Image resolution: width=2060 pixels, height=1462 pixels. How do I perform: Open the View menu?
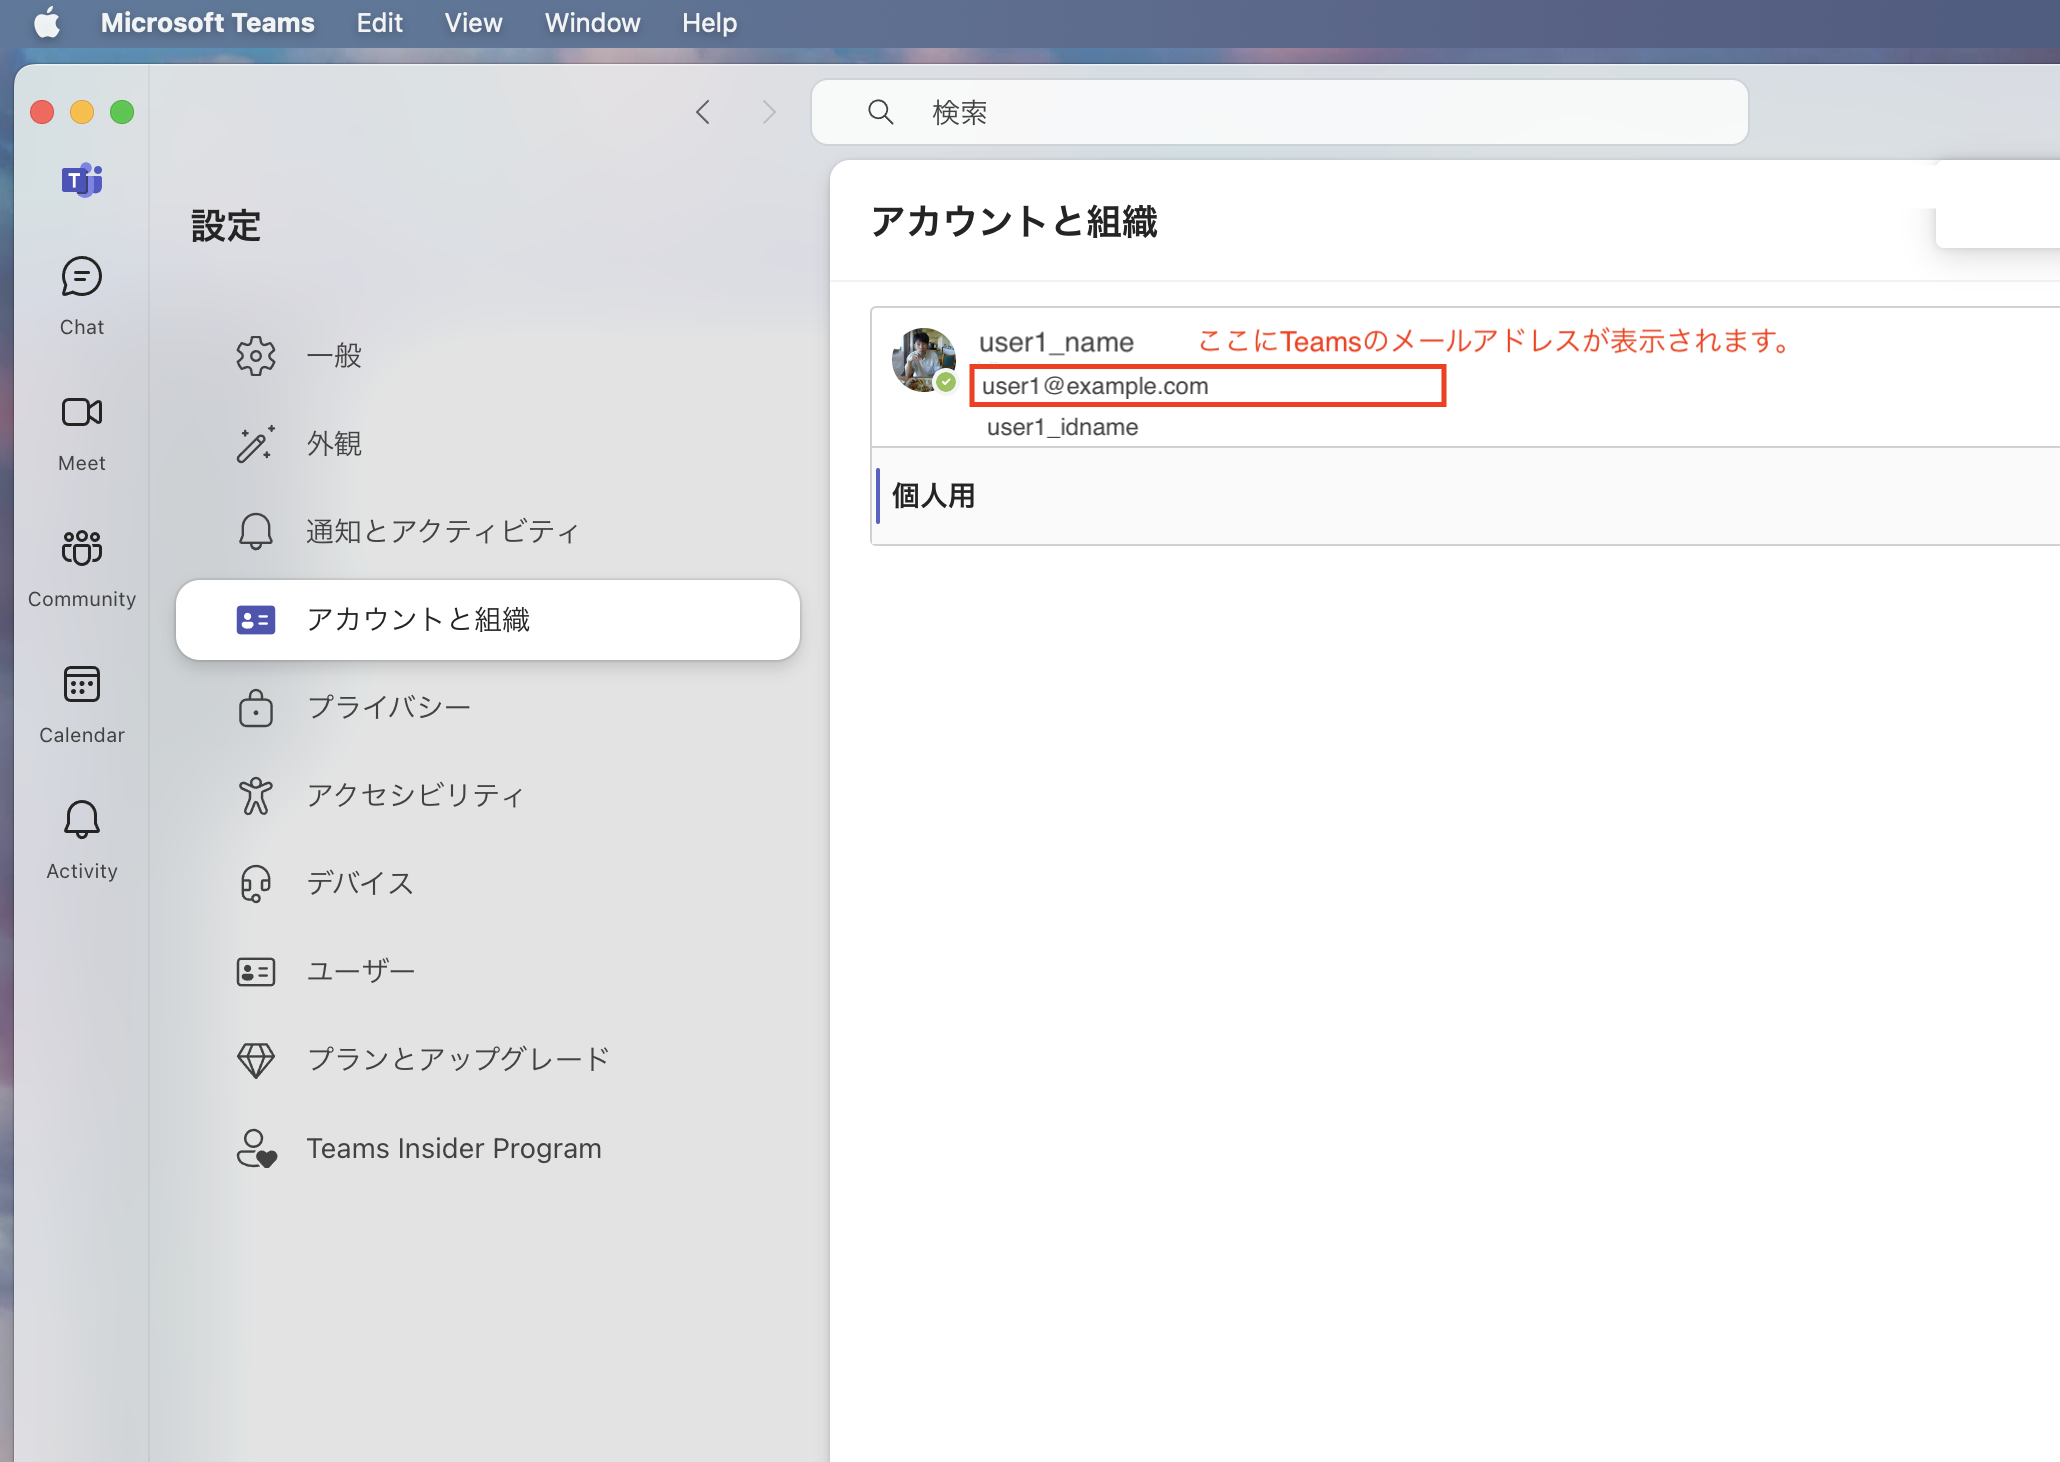pyautogui.click(x=473, y=22)
